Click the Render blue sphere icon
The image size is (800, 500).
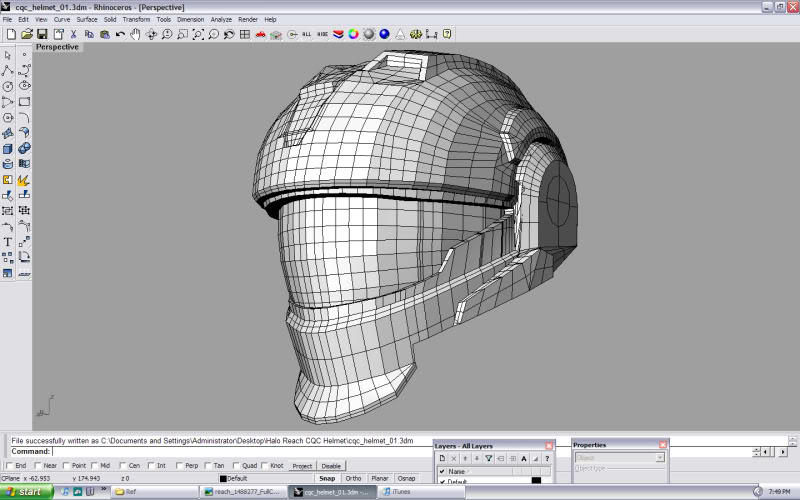click(385, 34)
